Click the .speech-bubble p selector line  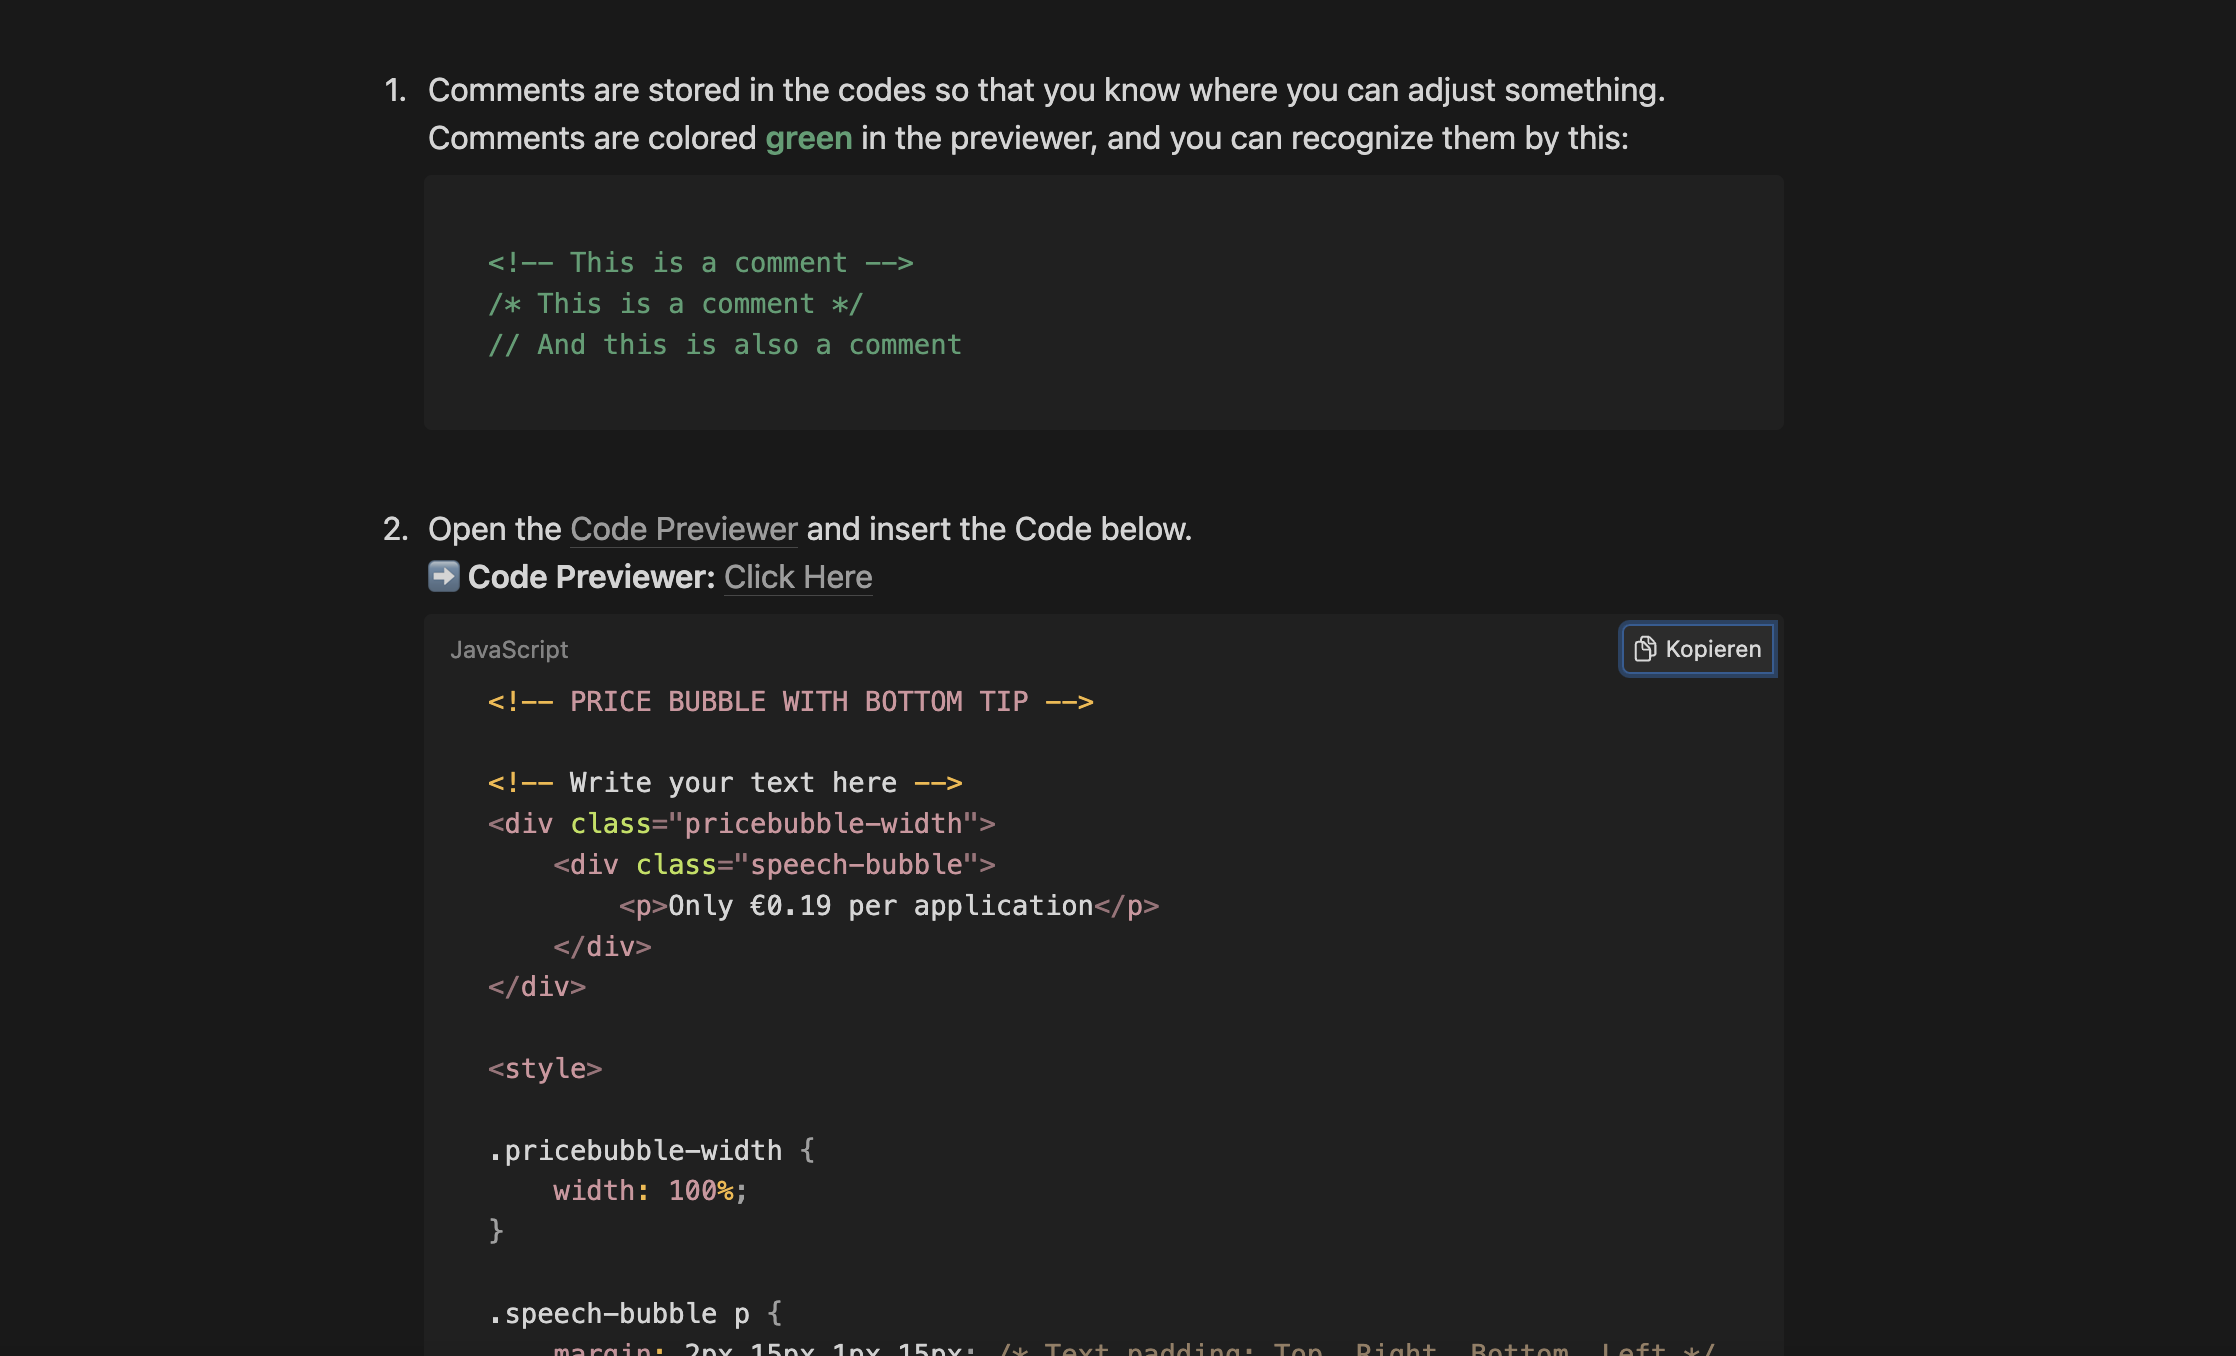635,1314
